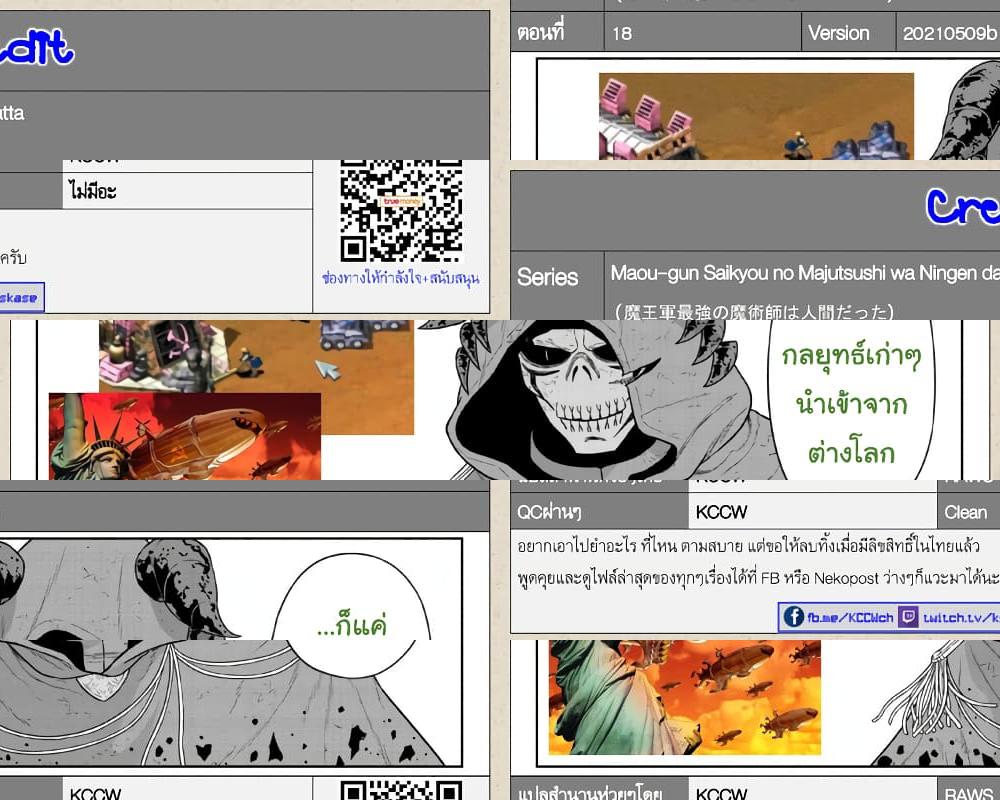This screenshot has height=800, width=1000.
Task: Click the note line mentioning 'Nekopost'
Action: coord(758,578)
